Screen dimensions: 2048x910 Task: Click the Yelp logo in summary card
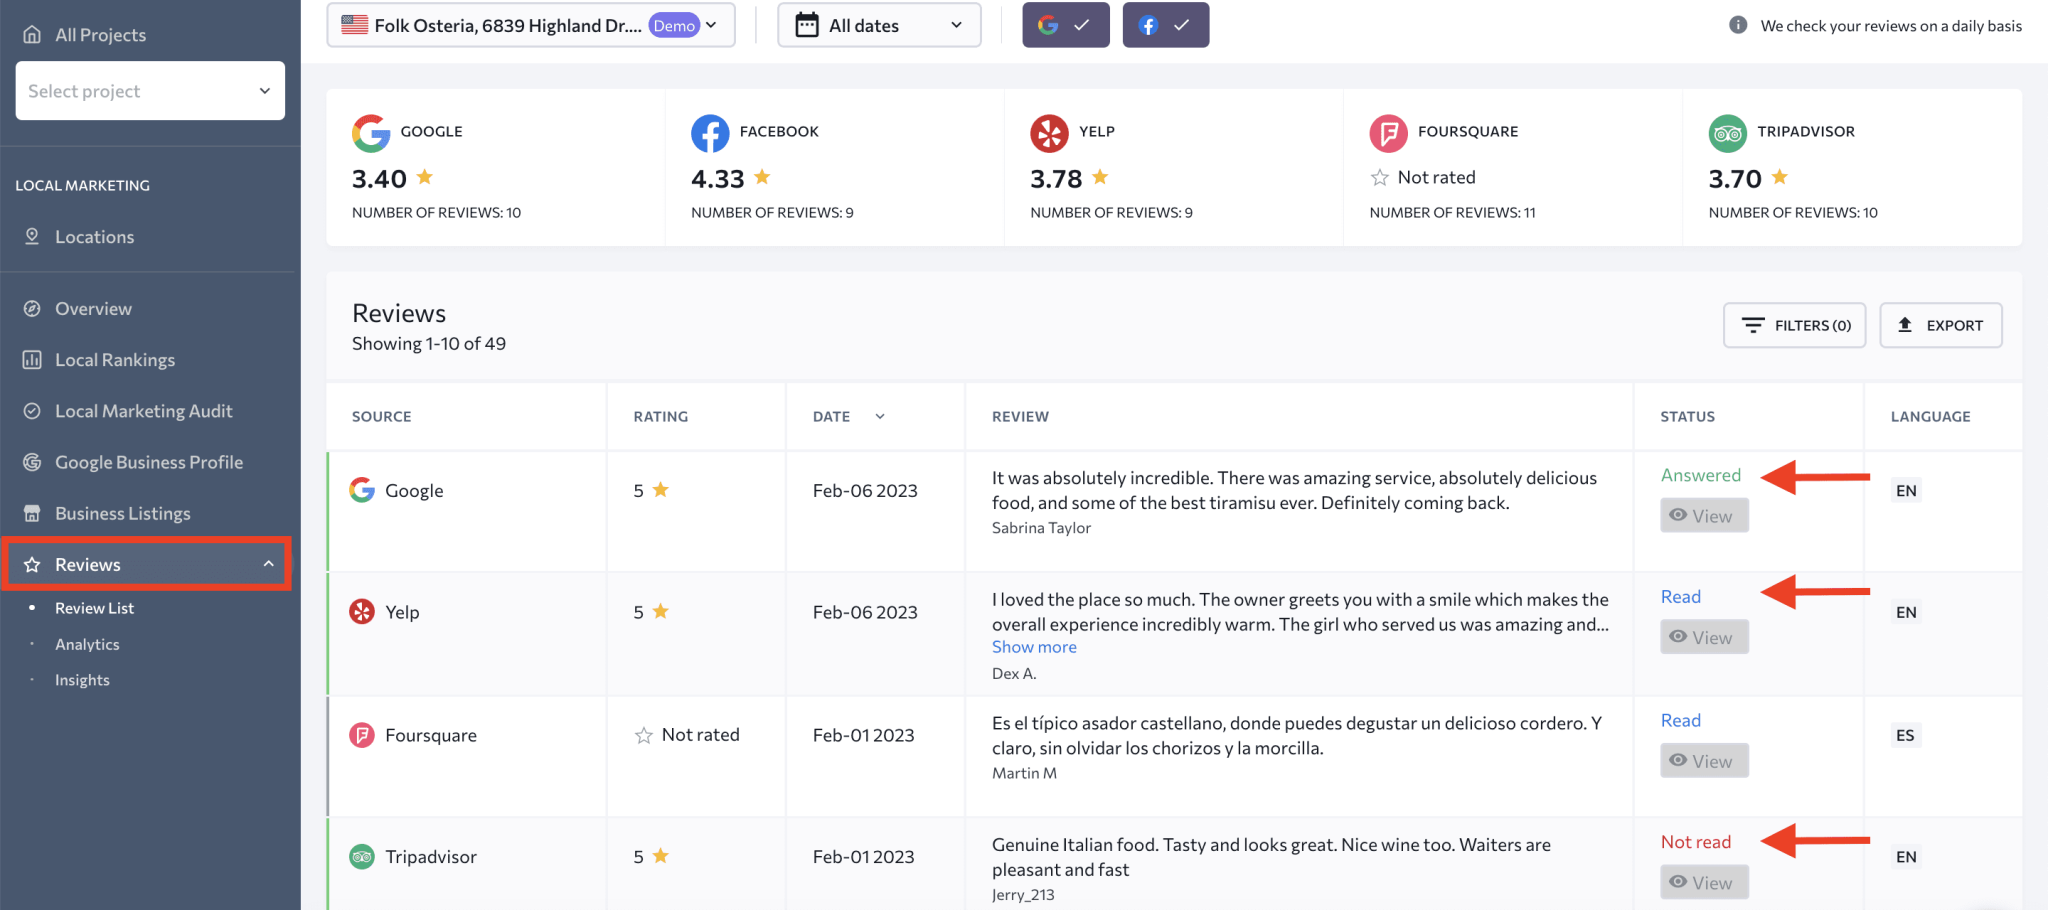pyautogui.click(x=1049, y=133)
